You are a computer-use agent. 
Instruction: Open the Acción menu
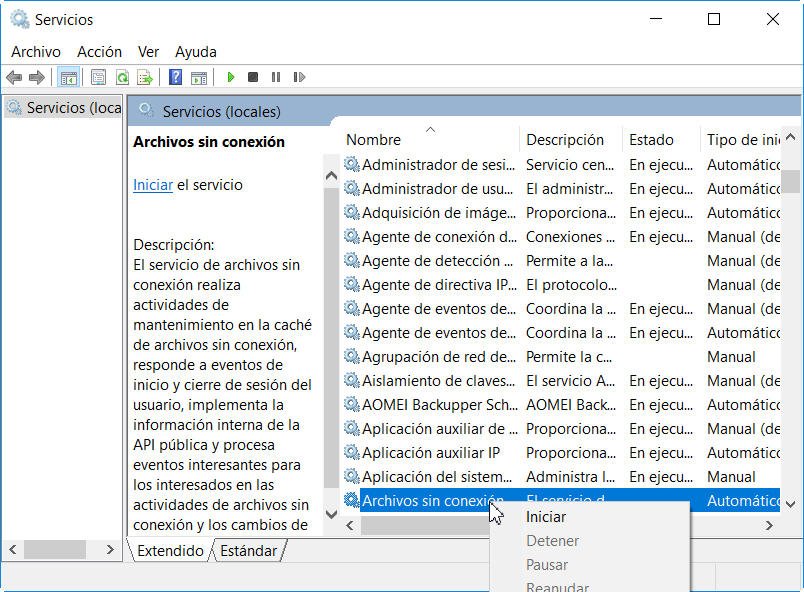(x=99, y=52)
